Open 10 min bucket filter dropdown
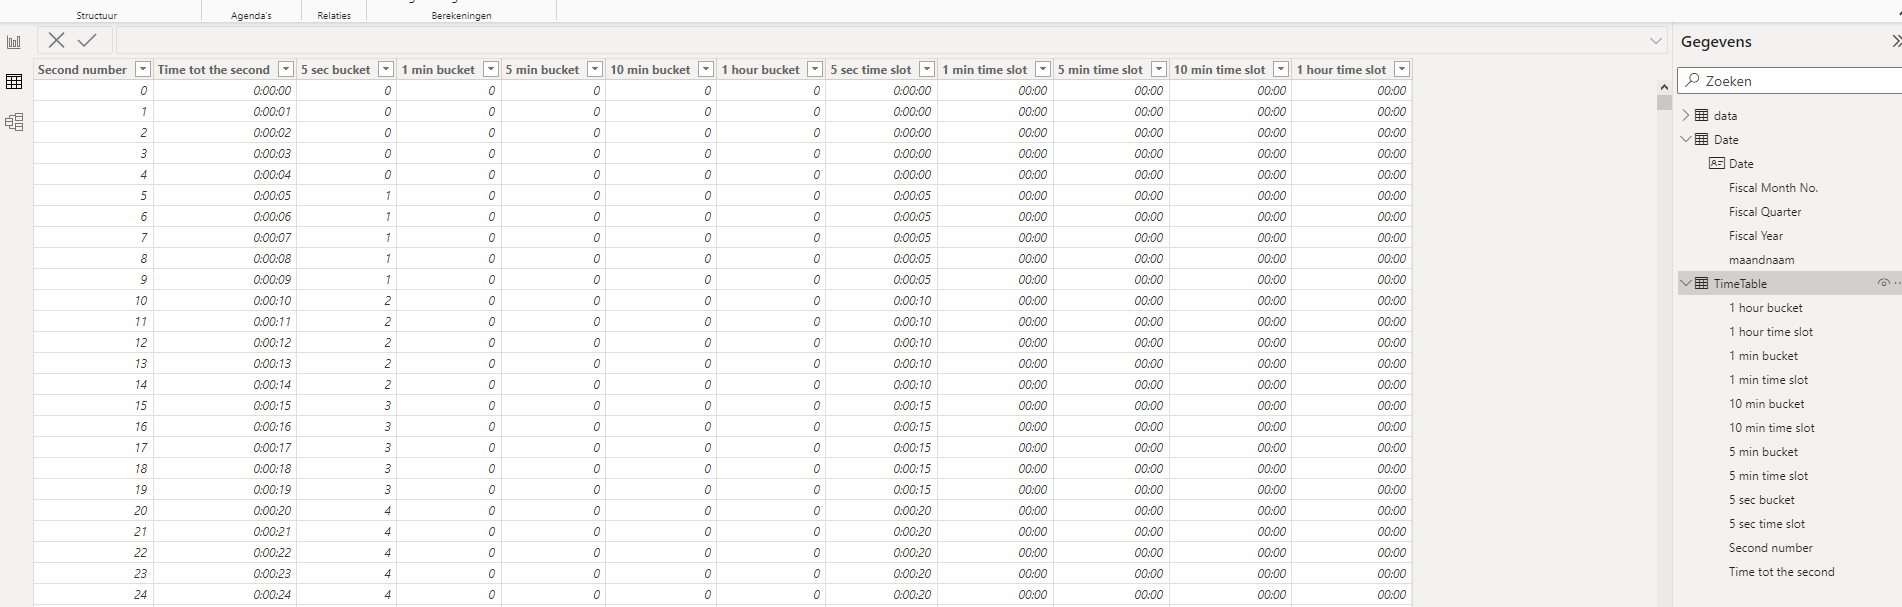The image size is (1902, 607). pos(706,69)
